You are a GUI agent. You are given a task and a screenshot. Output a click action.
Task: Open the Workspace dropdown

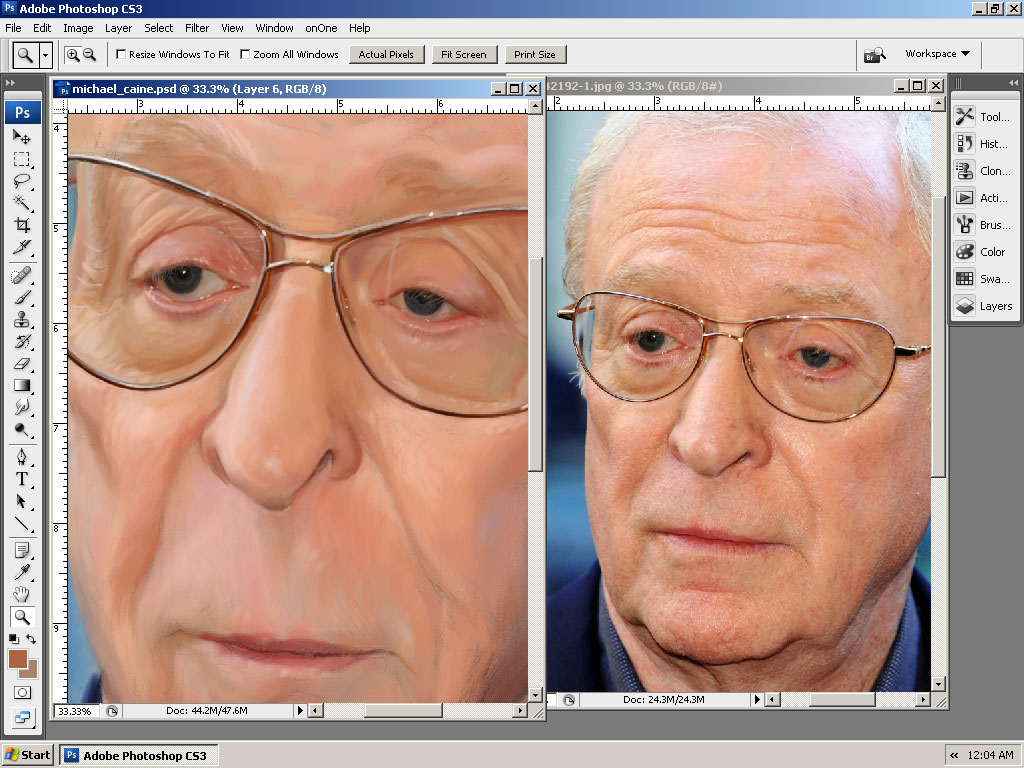[x=937, y=54]
